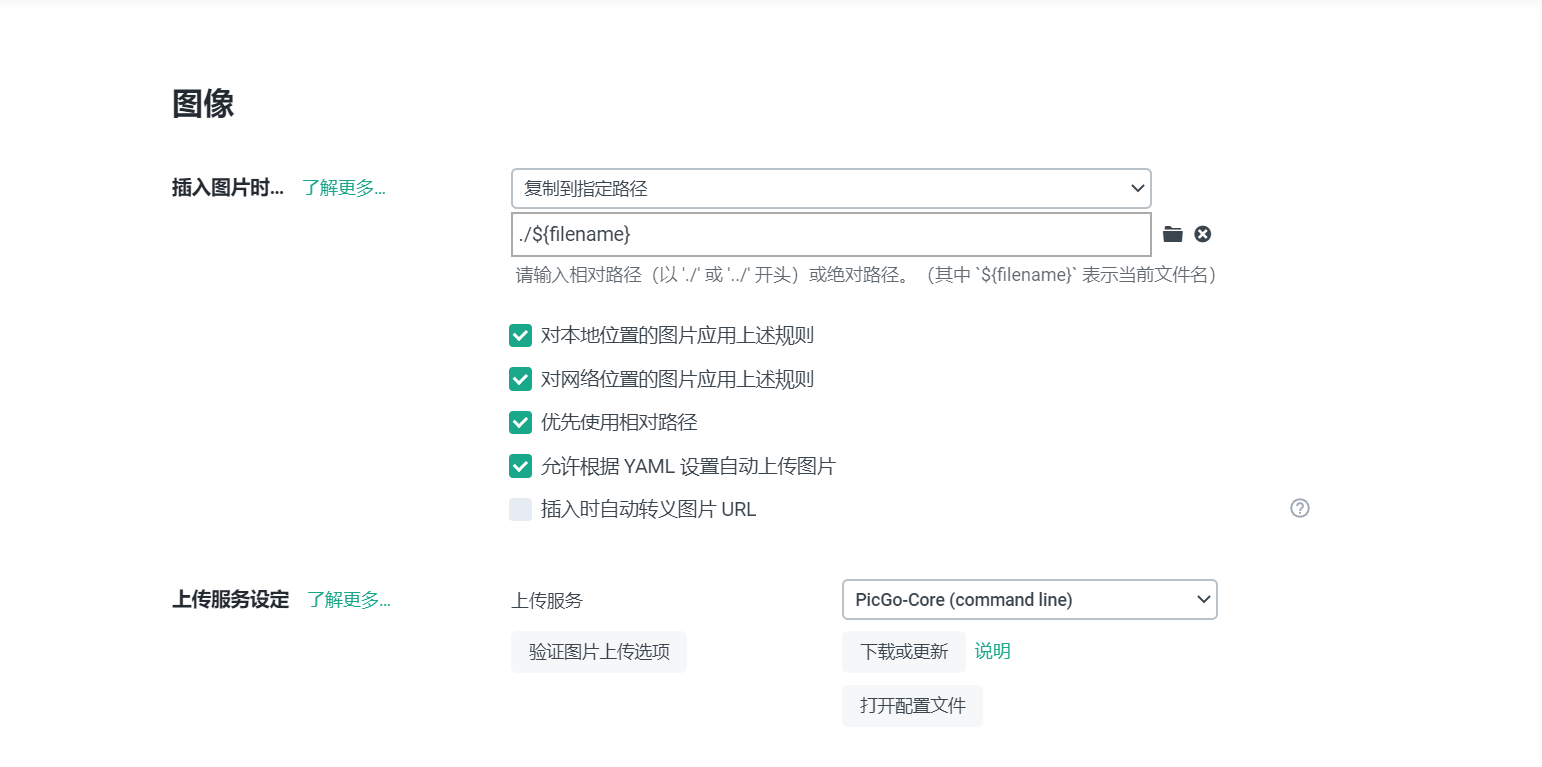Open the upload service dropdown showing PicGo-Core
The image size is (1542, 767).
coord(1029,599)
